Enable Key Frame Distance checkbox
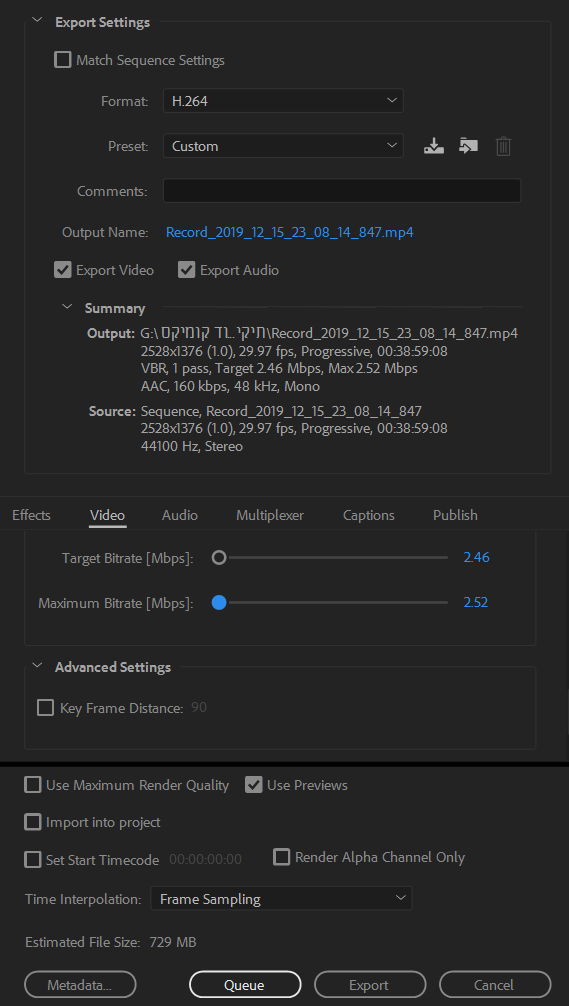The height and width of the screenshot is (1006, 569). 45,708
